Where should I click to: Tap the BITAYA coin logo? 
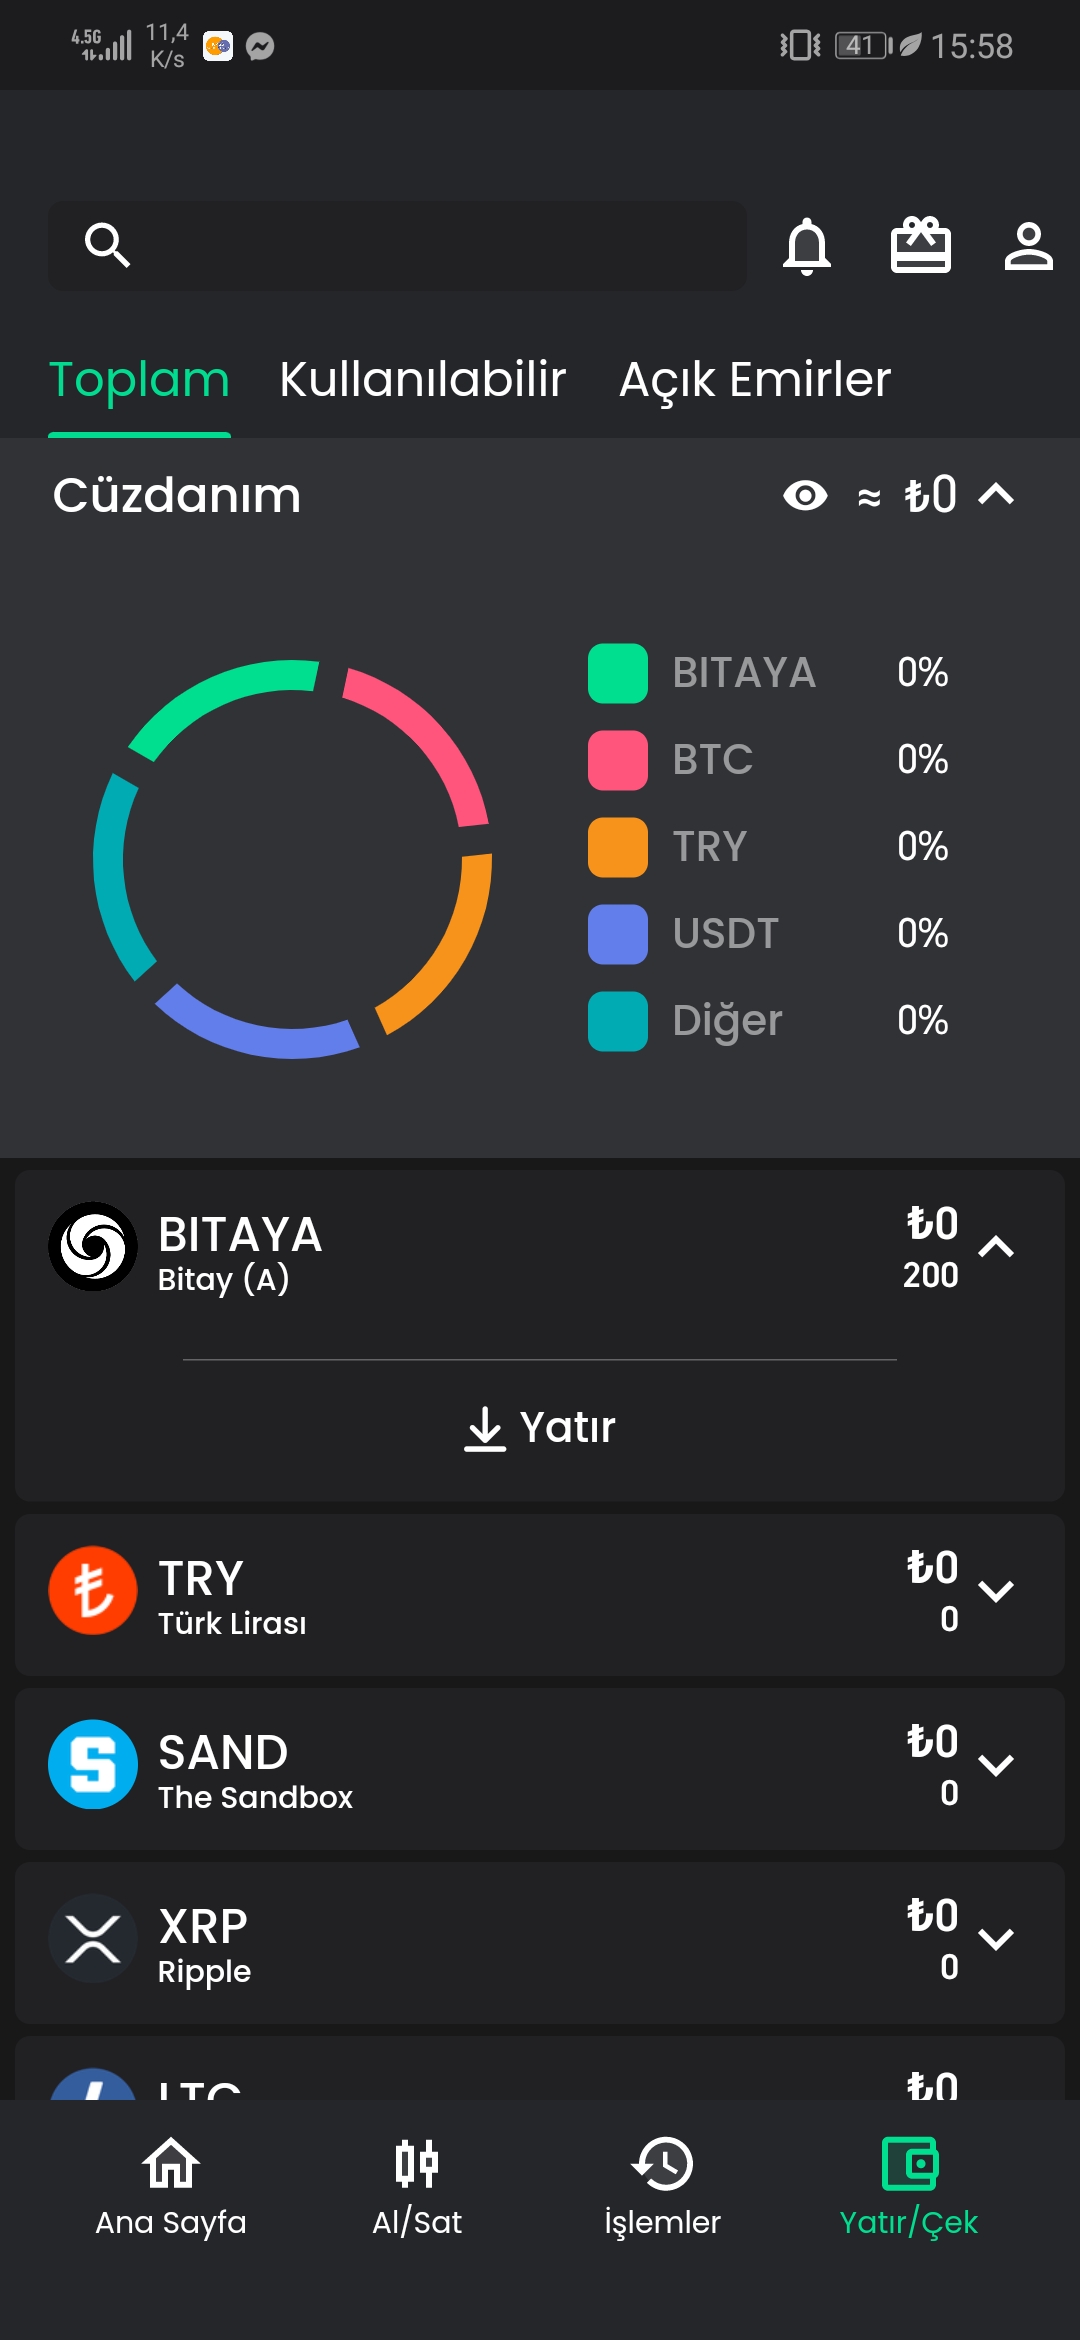[93, 1246]
